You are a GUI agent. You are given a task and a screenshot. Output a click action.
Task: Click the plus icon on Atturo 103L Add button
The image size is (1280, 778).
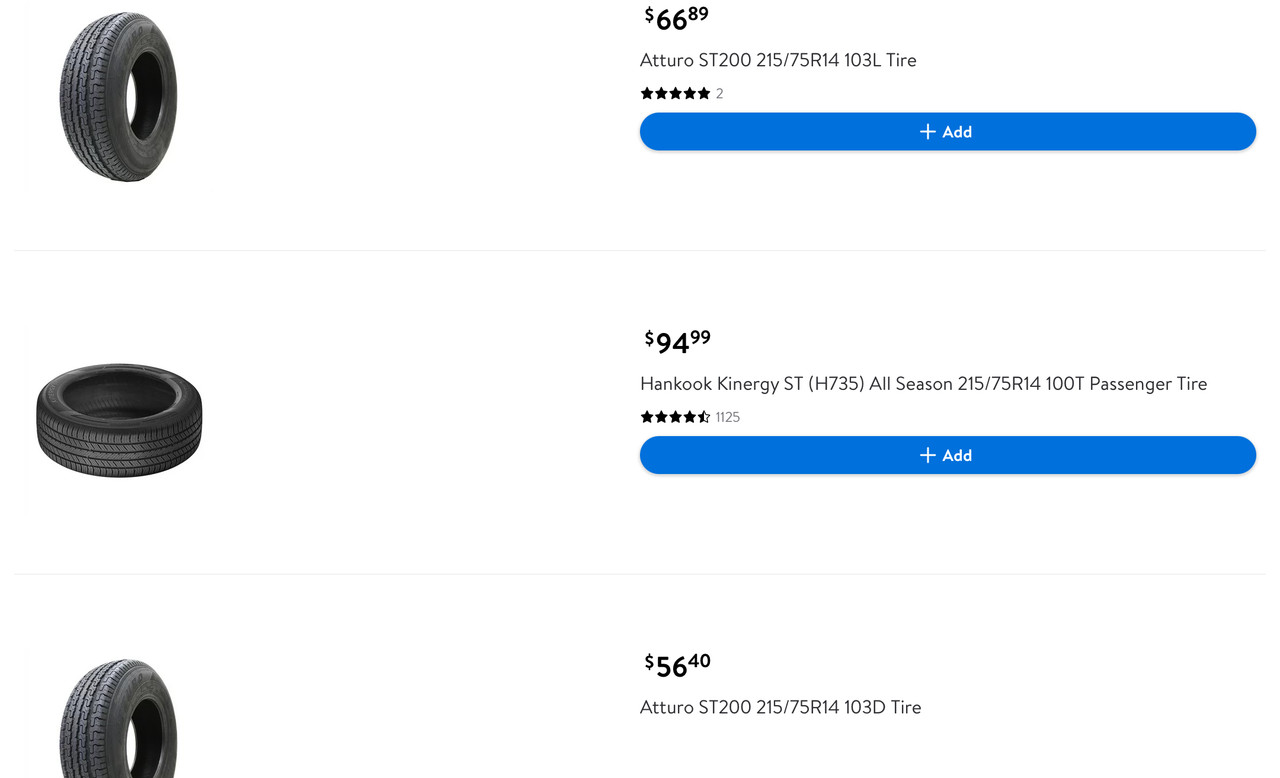click(927, 132)
